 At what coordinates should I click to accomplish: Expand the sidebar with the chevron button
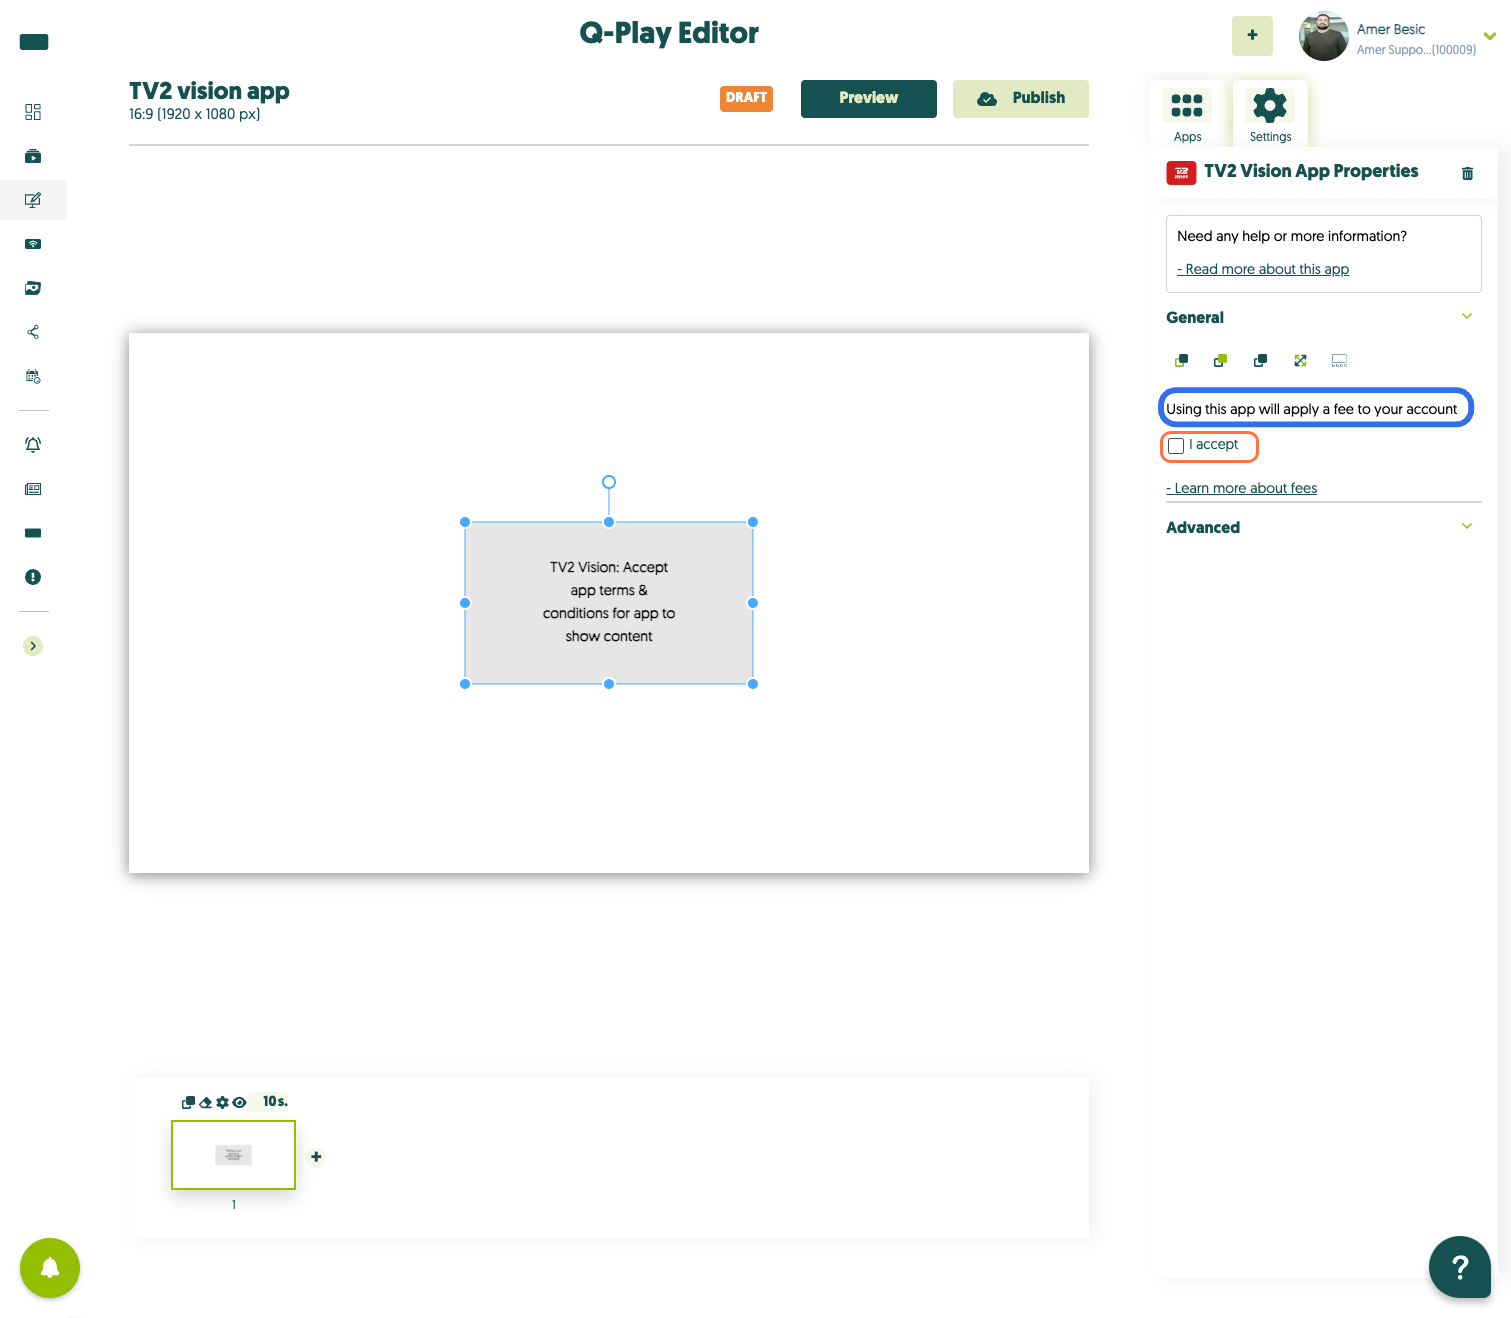coord(33,646)
